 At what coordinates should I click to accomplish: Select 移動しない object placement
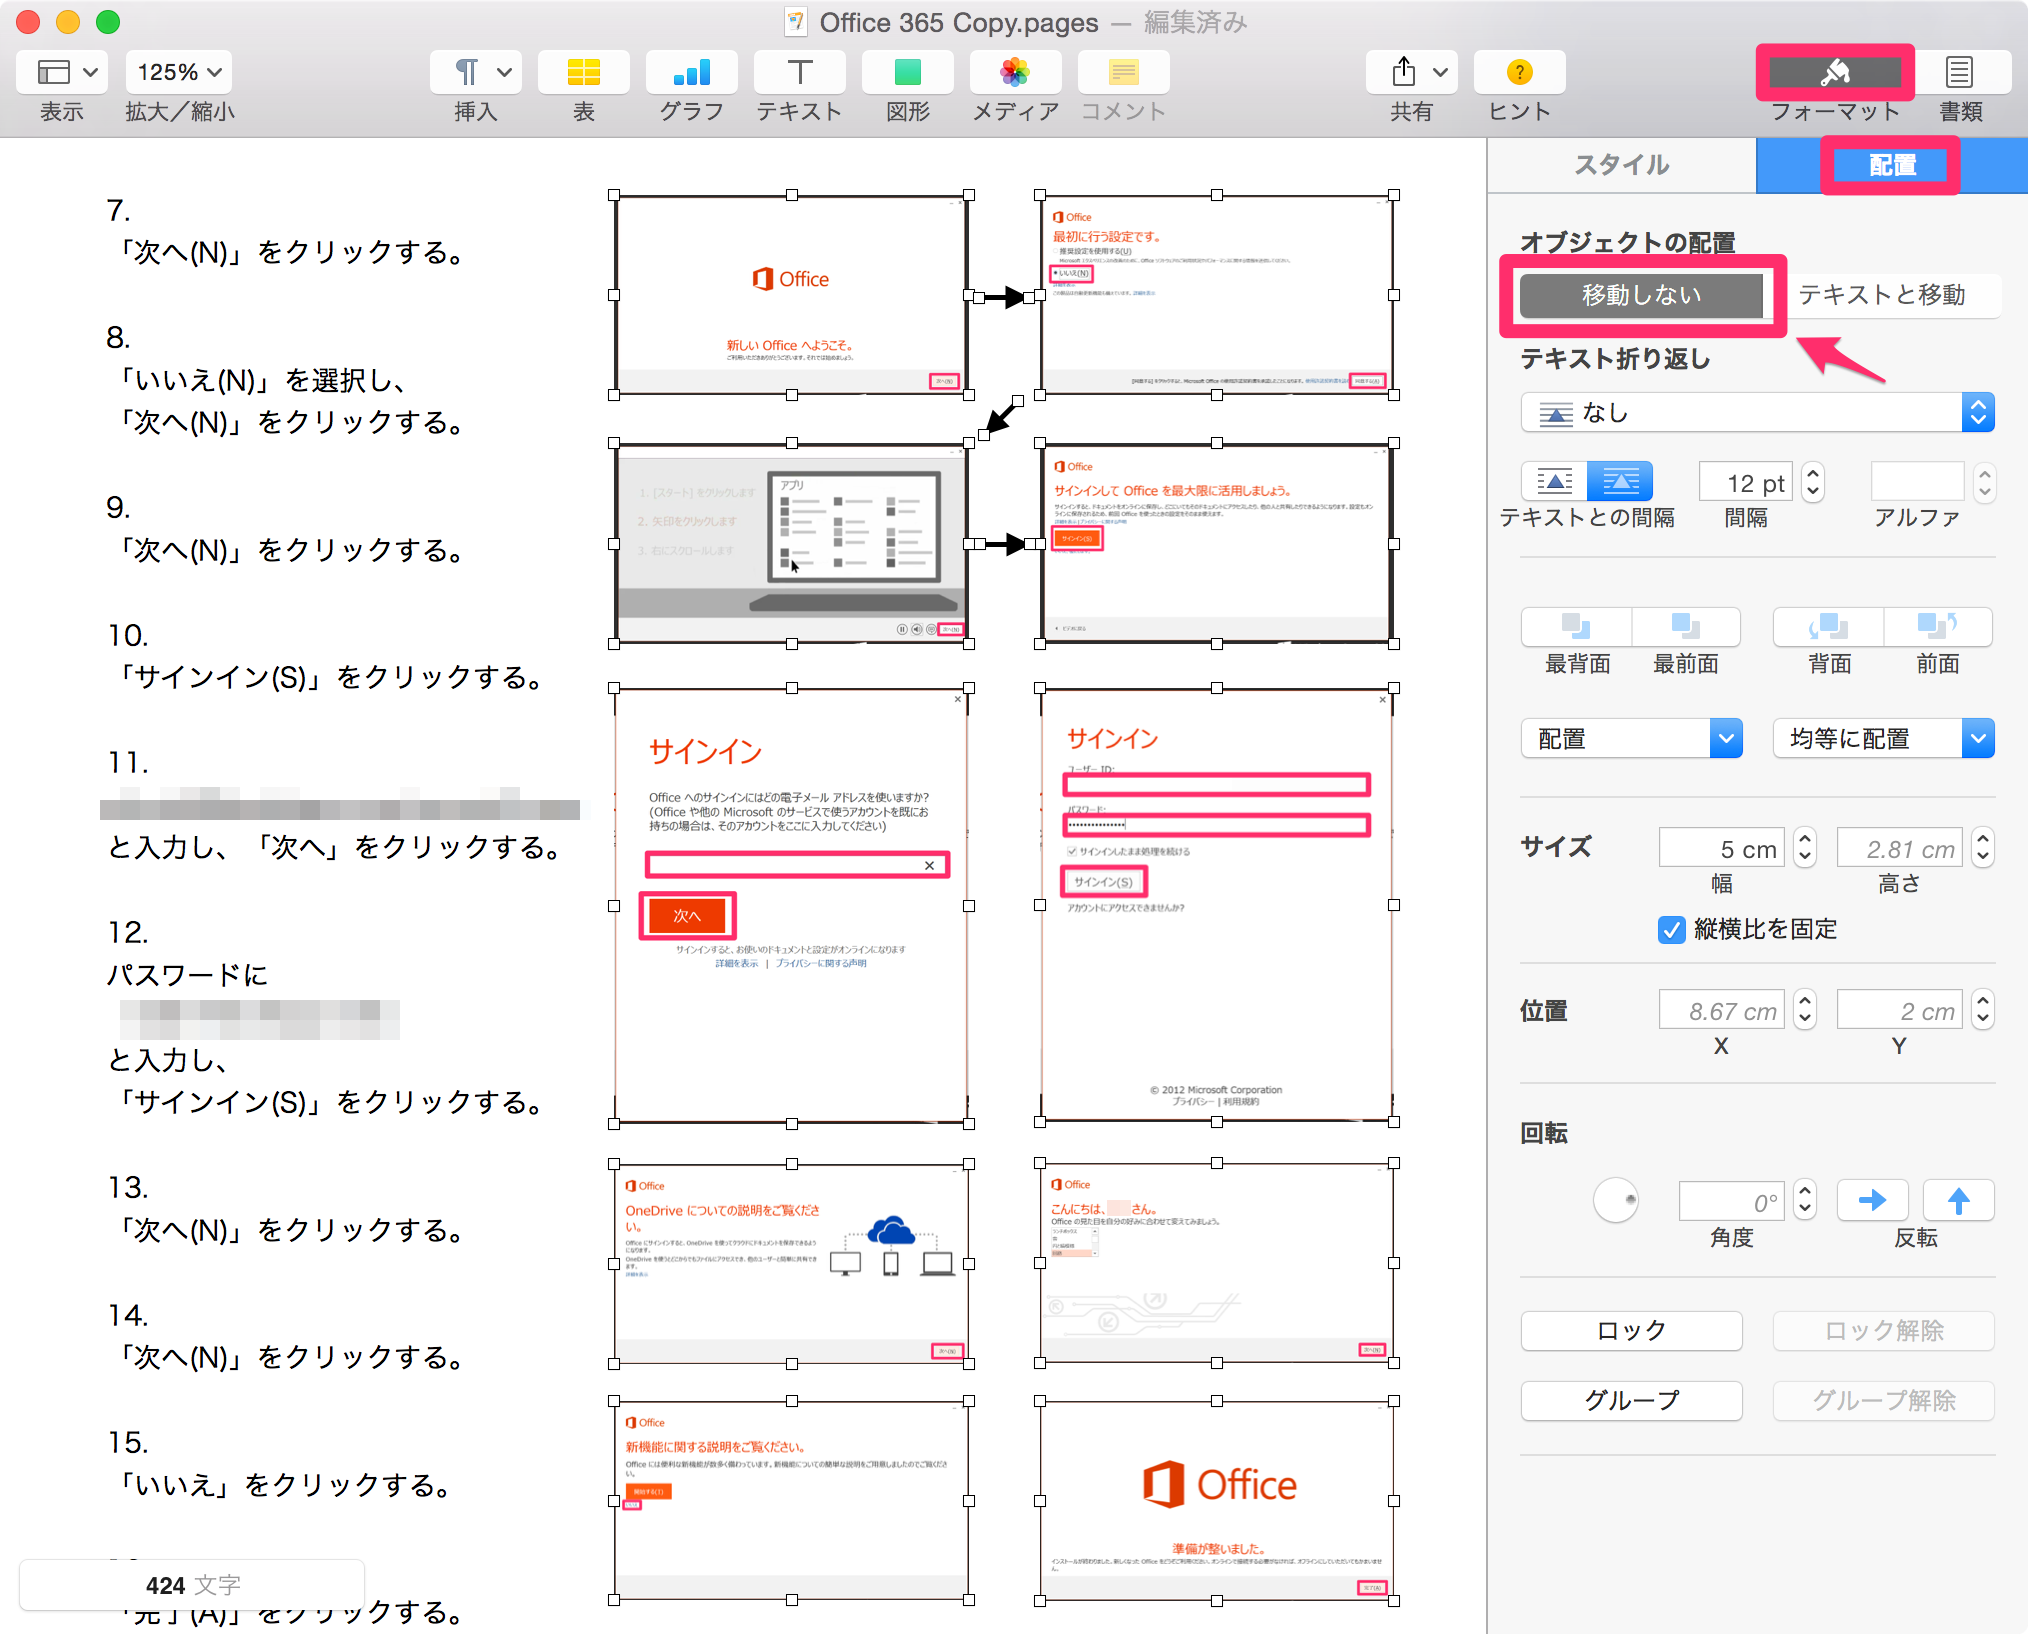(1641, 295)
